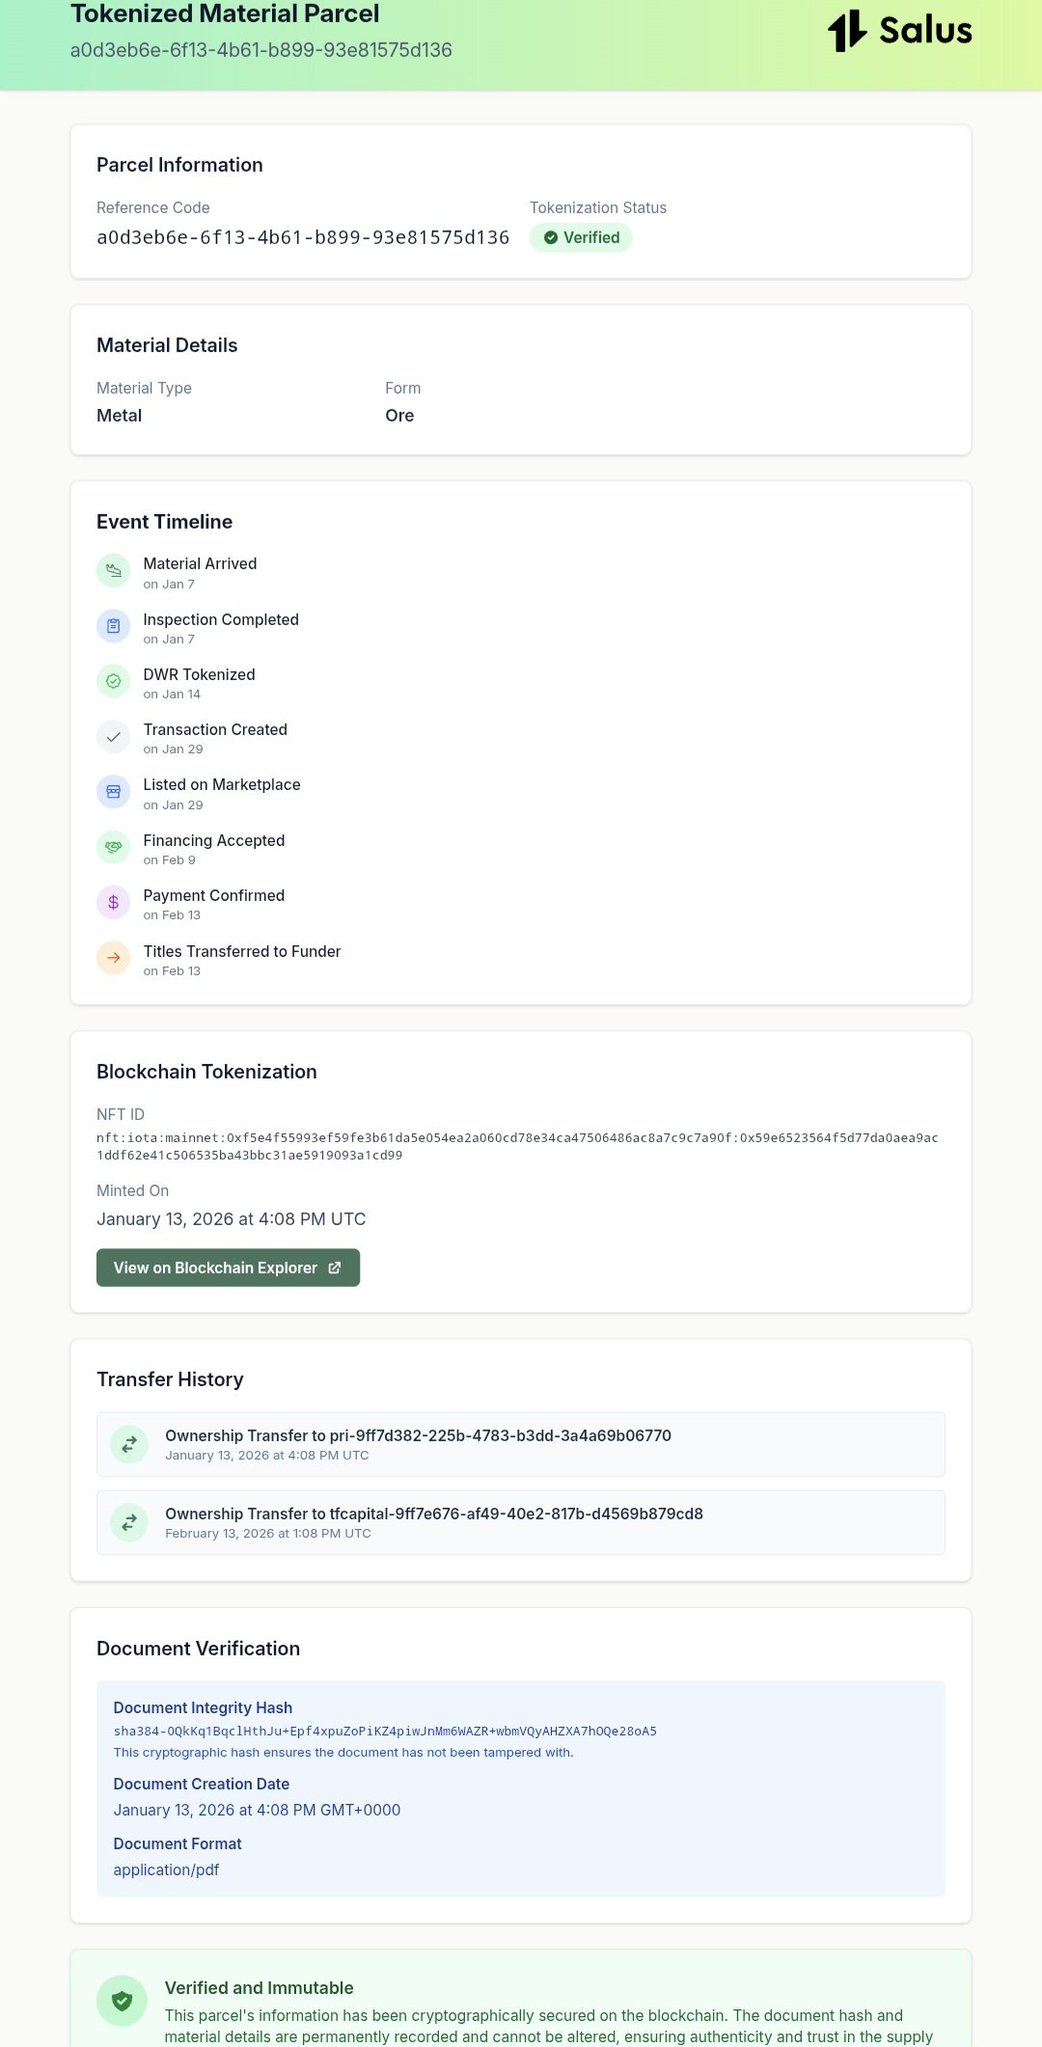Click the Verified status badge
1042x2047 pixels.
point(581,238)
